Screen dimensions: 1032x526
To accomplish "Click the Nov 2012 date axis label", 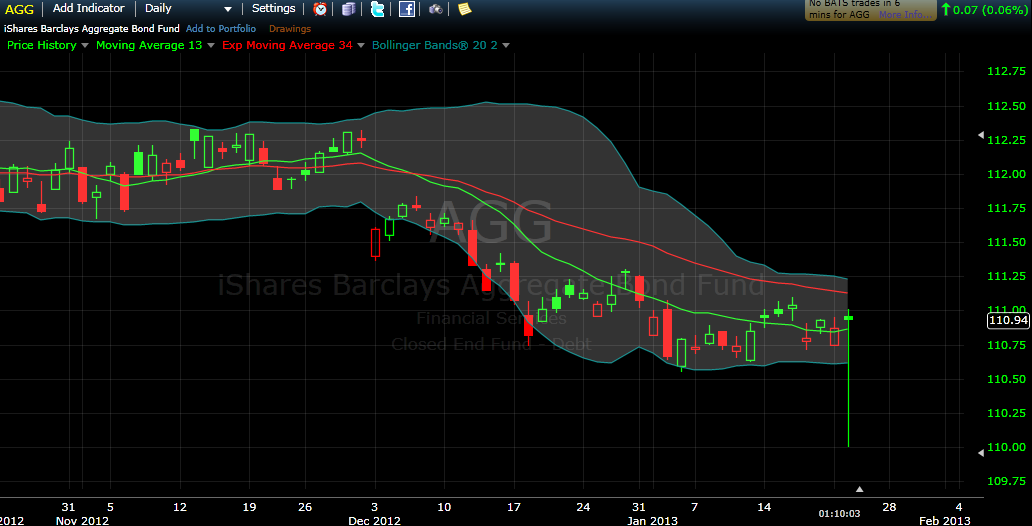I will tap(82, 520).
